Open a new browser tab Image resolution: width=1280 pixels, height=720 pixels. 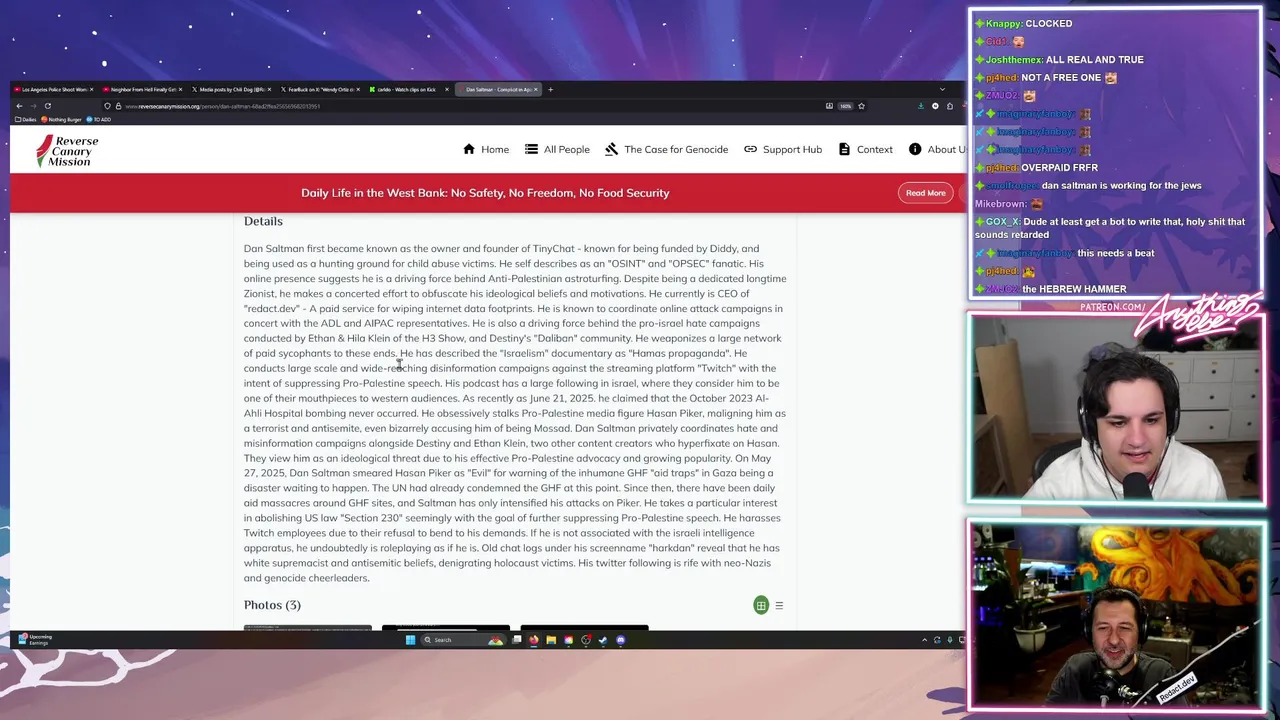[550, 89]
